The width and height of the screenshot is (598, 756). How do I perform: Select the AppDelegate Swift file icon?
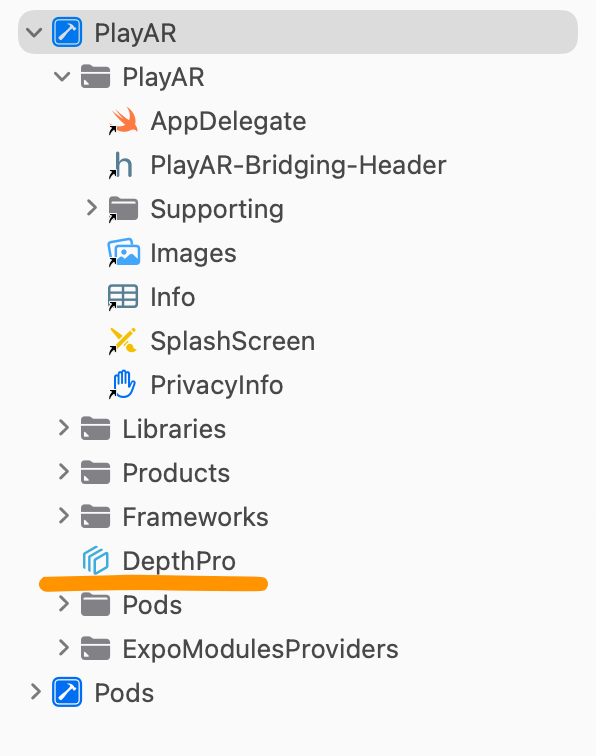click(x=123, y=121)
